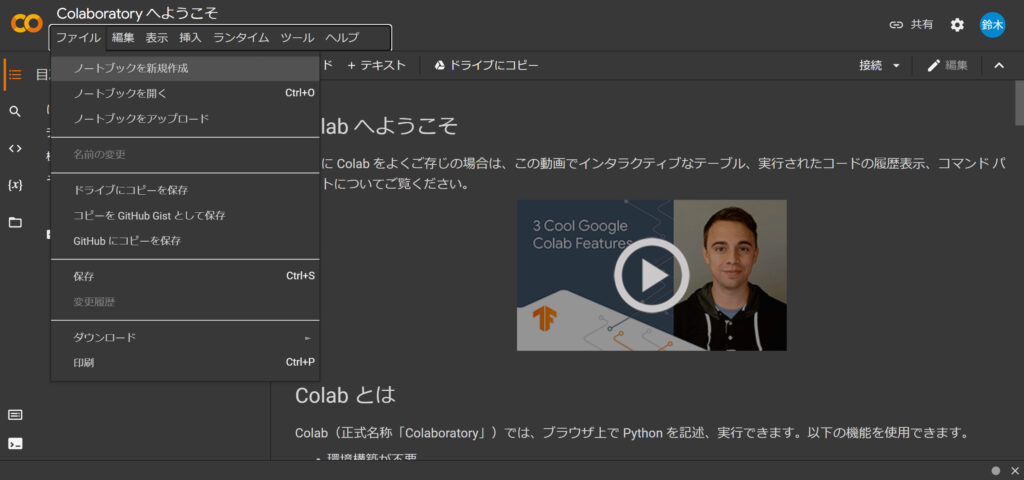Open the code snippets sidebar icon
Screen dimensions: 1024x480
point(15,148)
